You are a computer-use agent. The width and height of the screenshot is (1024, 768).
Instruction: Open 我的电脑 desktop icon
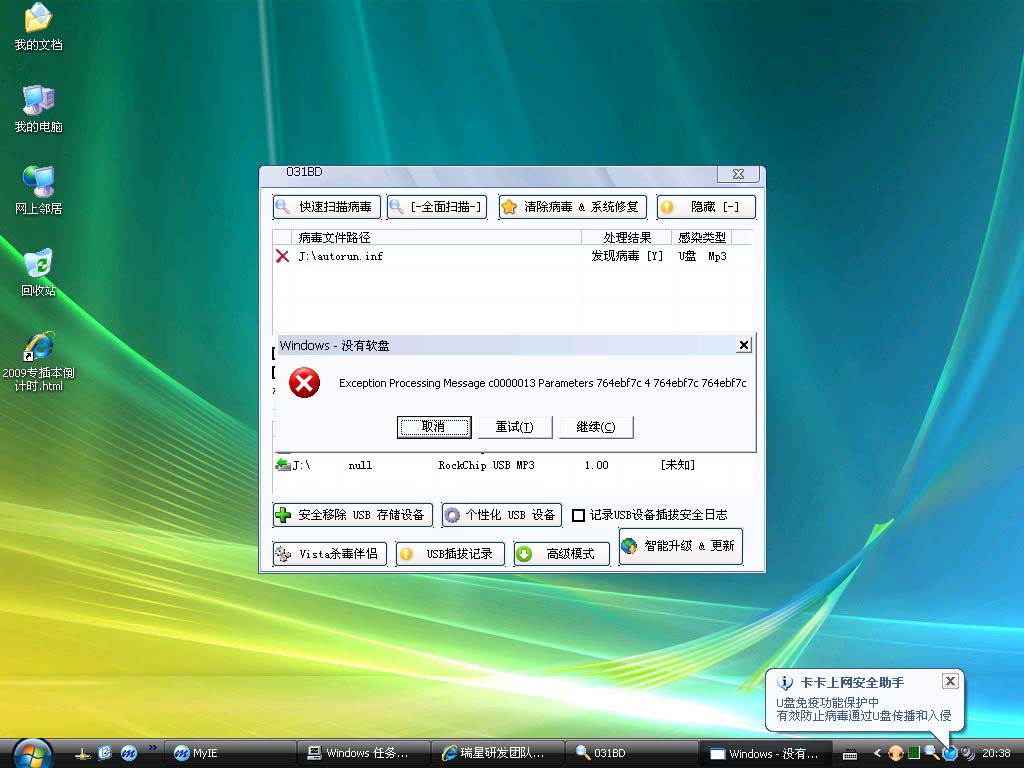point(38,108)
